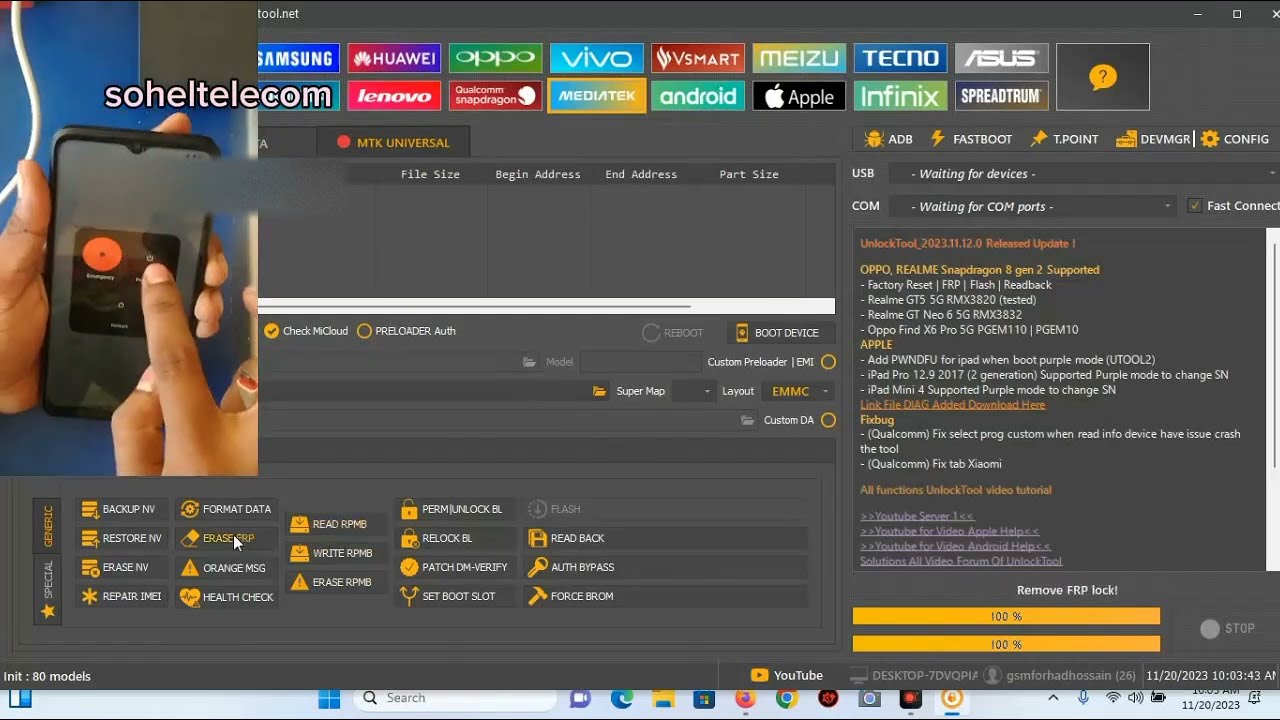
Task: Open the Apple brand section
Action: pos(798,96)
